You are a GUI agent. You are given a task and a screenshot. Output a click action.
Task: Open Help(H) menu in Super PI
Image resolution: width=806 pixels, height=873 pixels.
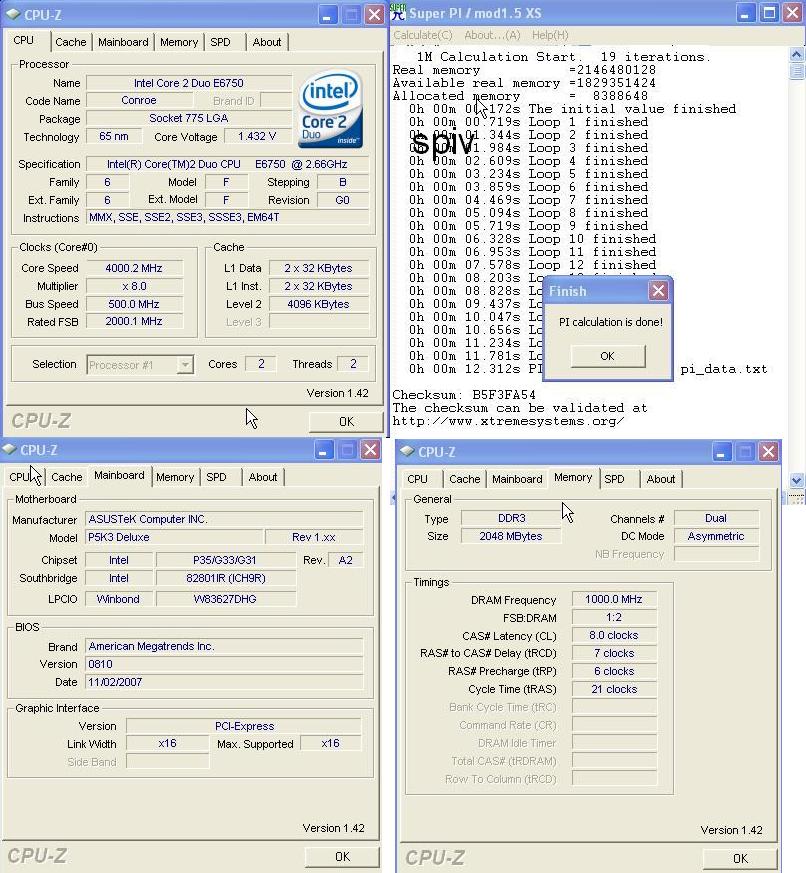point(550,35)
